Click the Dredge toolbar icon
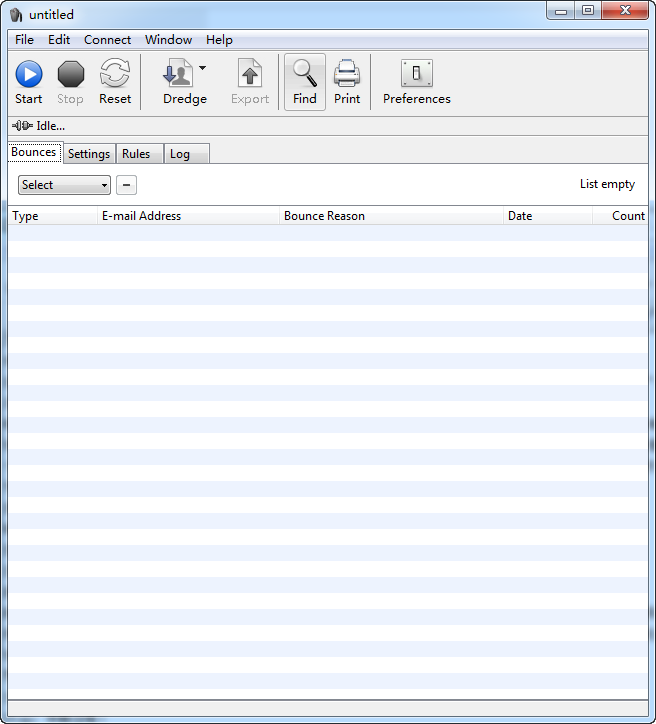Image resolution: width=656 pixels, height=724 pixels. [178, 72]
